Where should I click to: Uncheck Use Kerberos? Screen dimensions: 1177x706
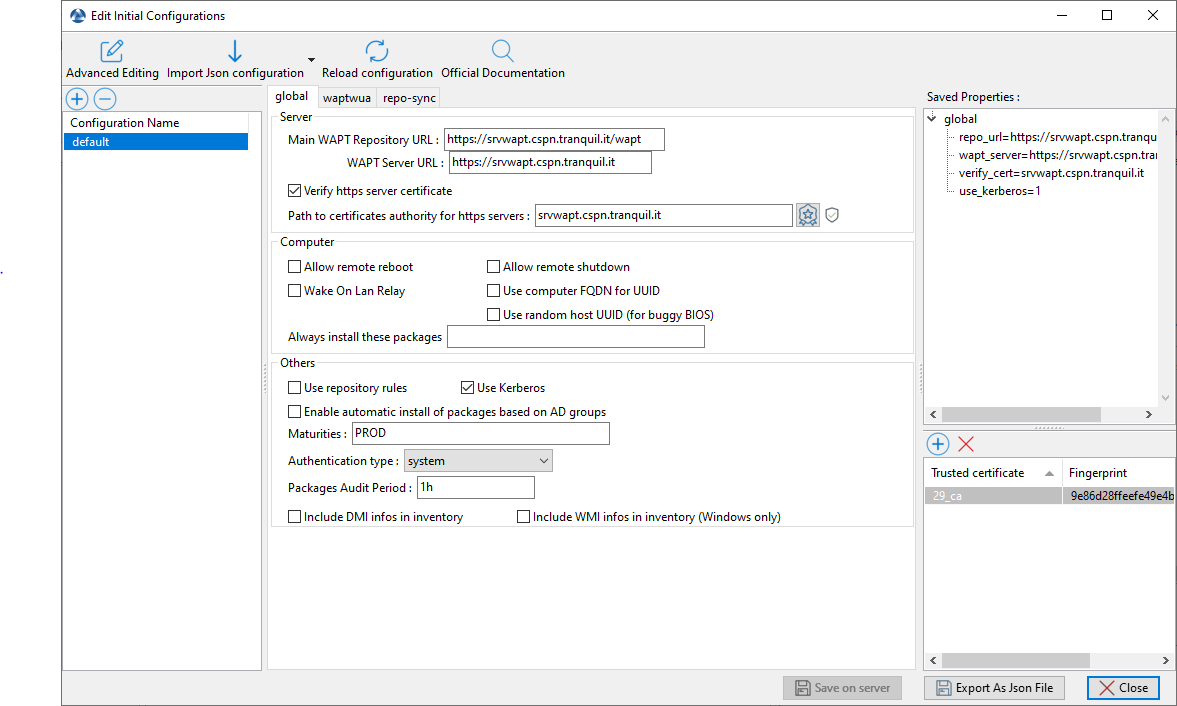click(x=468, y=388)
